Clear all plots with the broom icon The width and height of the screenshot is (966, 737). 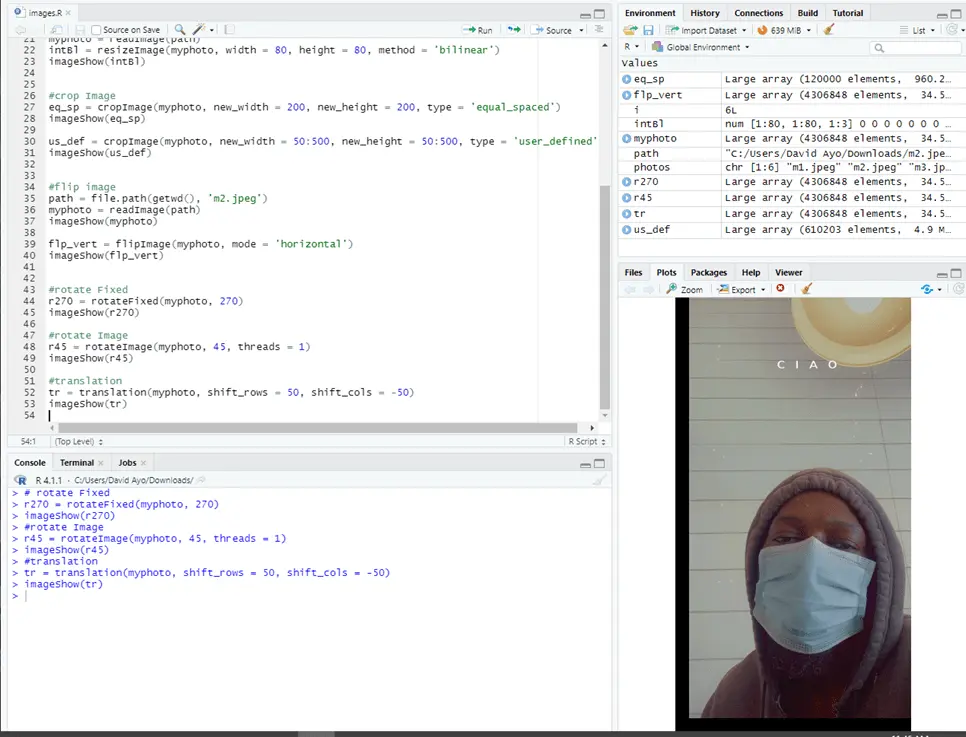pyautogui.click(x=808, y=289)
